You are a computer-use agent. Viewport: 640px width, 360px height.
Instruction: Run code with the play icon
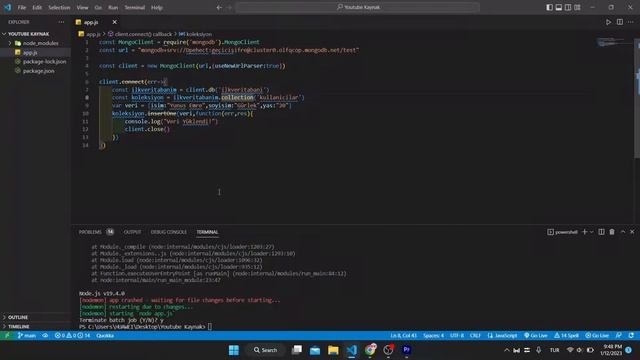608,22
